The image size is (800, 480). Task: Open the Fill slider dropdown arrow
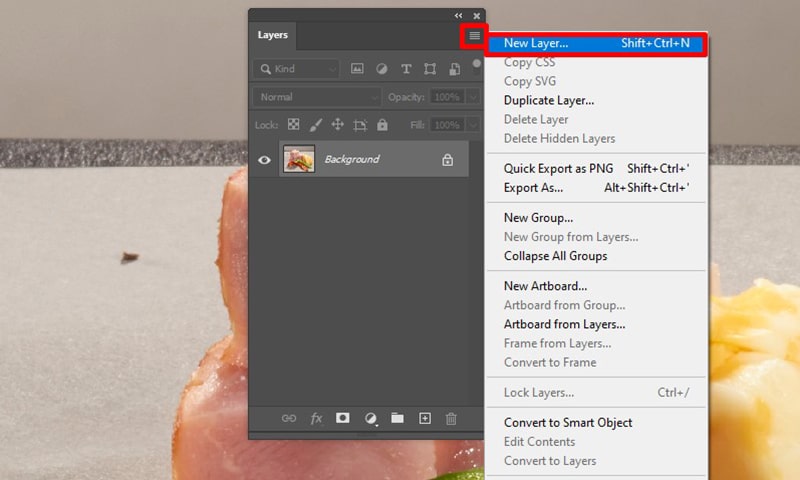coord(473,125)
